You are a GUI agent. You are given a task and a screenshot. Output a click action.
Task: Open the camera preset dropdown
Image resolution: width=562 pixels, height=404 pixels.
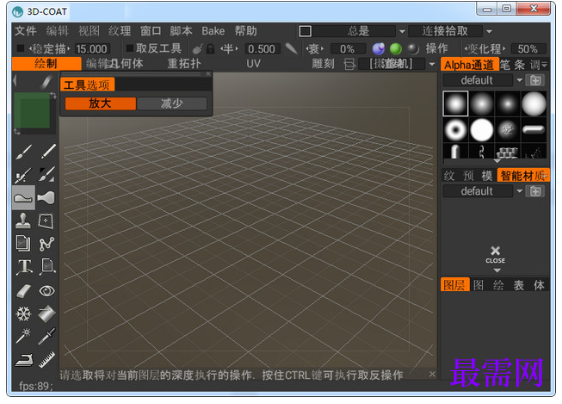(432, 64)
